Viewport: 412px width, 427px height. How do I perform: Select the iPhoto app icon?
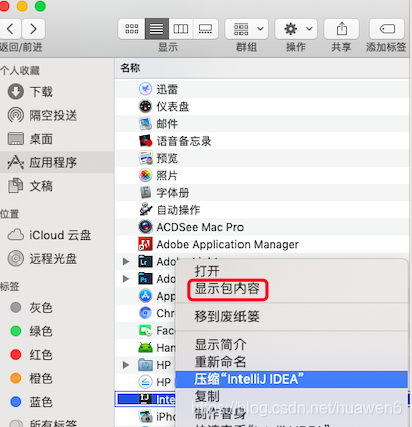145,416
